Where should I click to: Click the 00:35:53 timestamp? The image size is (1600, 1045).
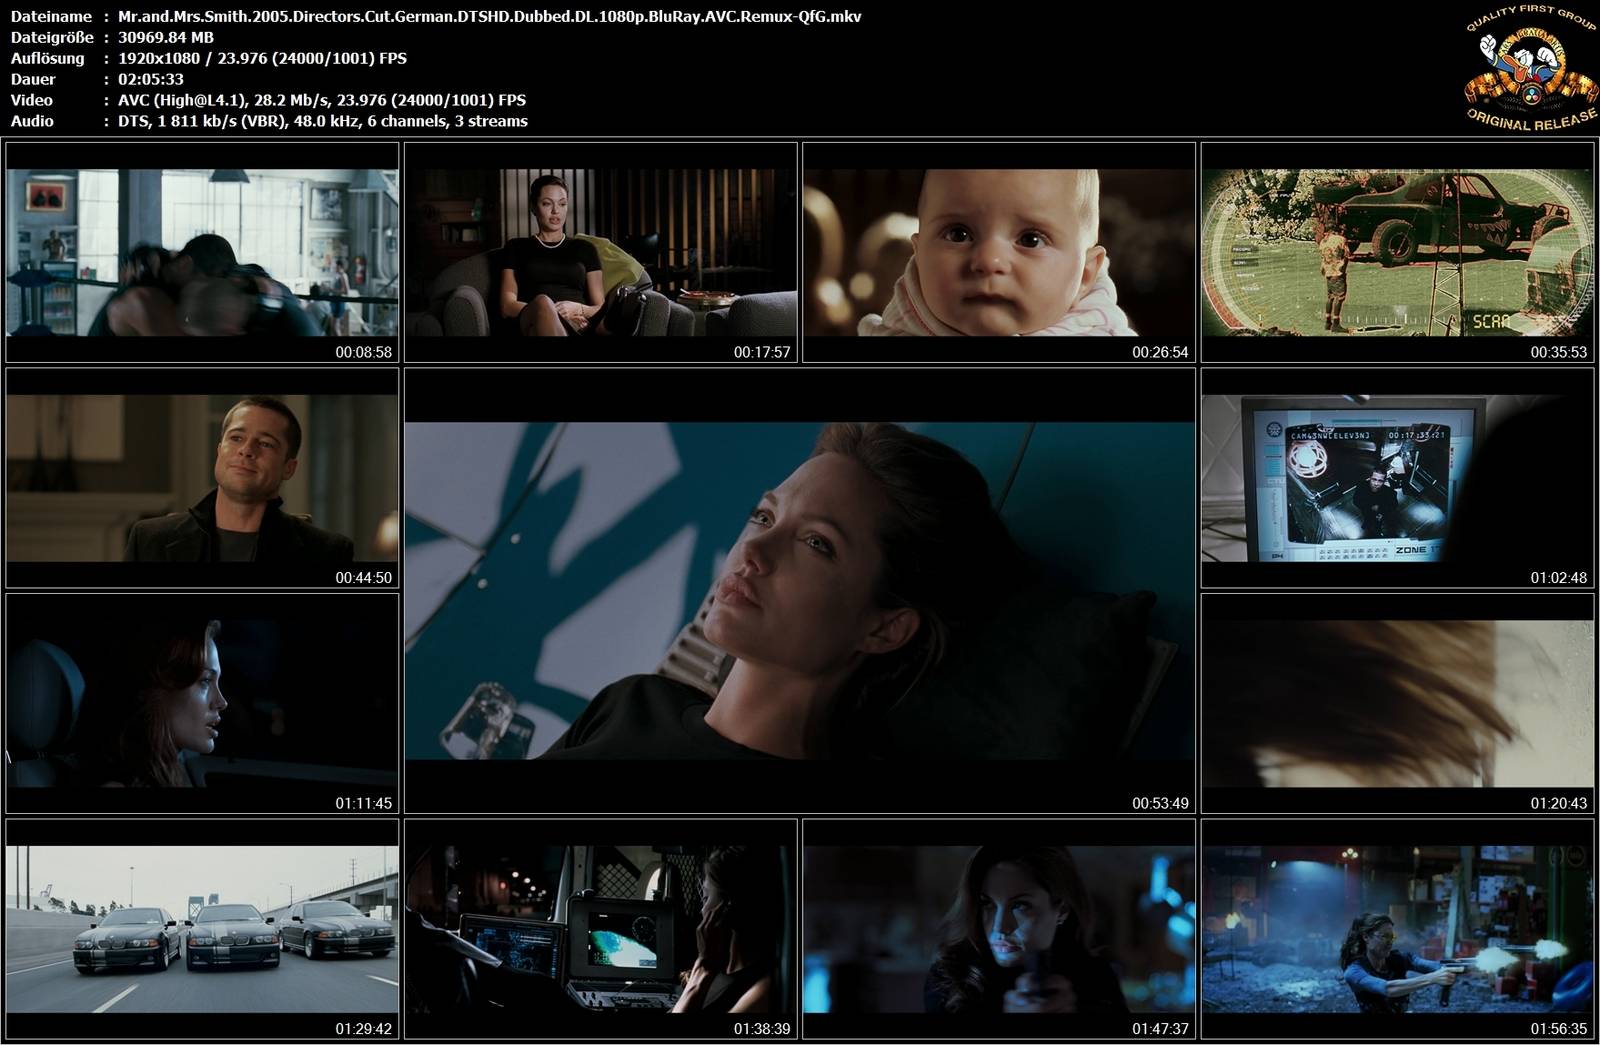pyautogui.click(x=1559, y=352)
